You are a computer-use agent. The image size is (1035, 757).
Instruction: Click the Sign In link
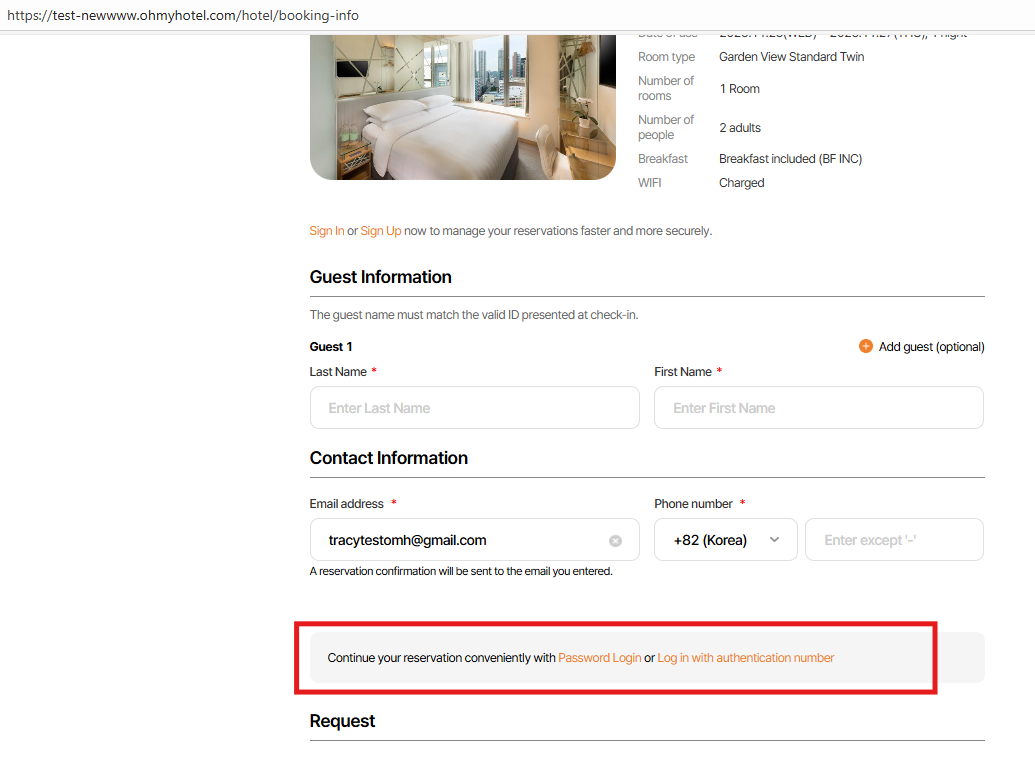pos(327,231)
